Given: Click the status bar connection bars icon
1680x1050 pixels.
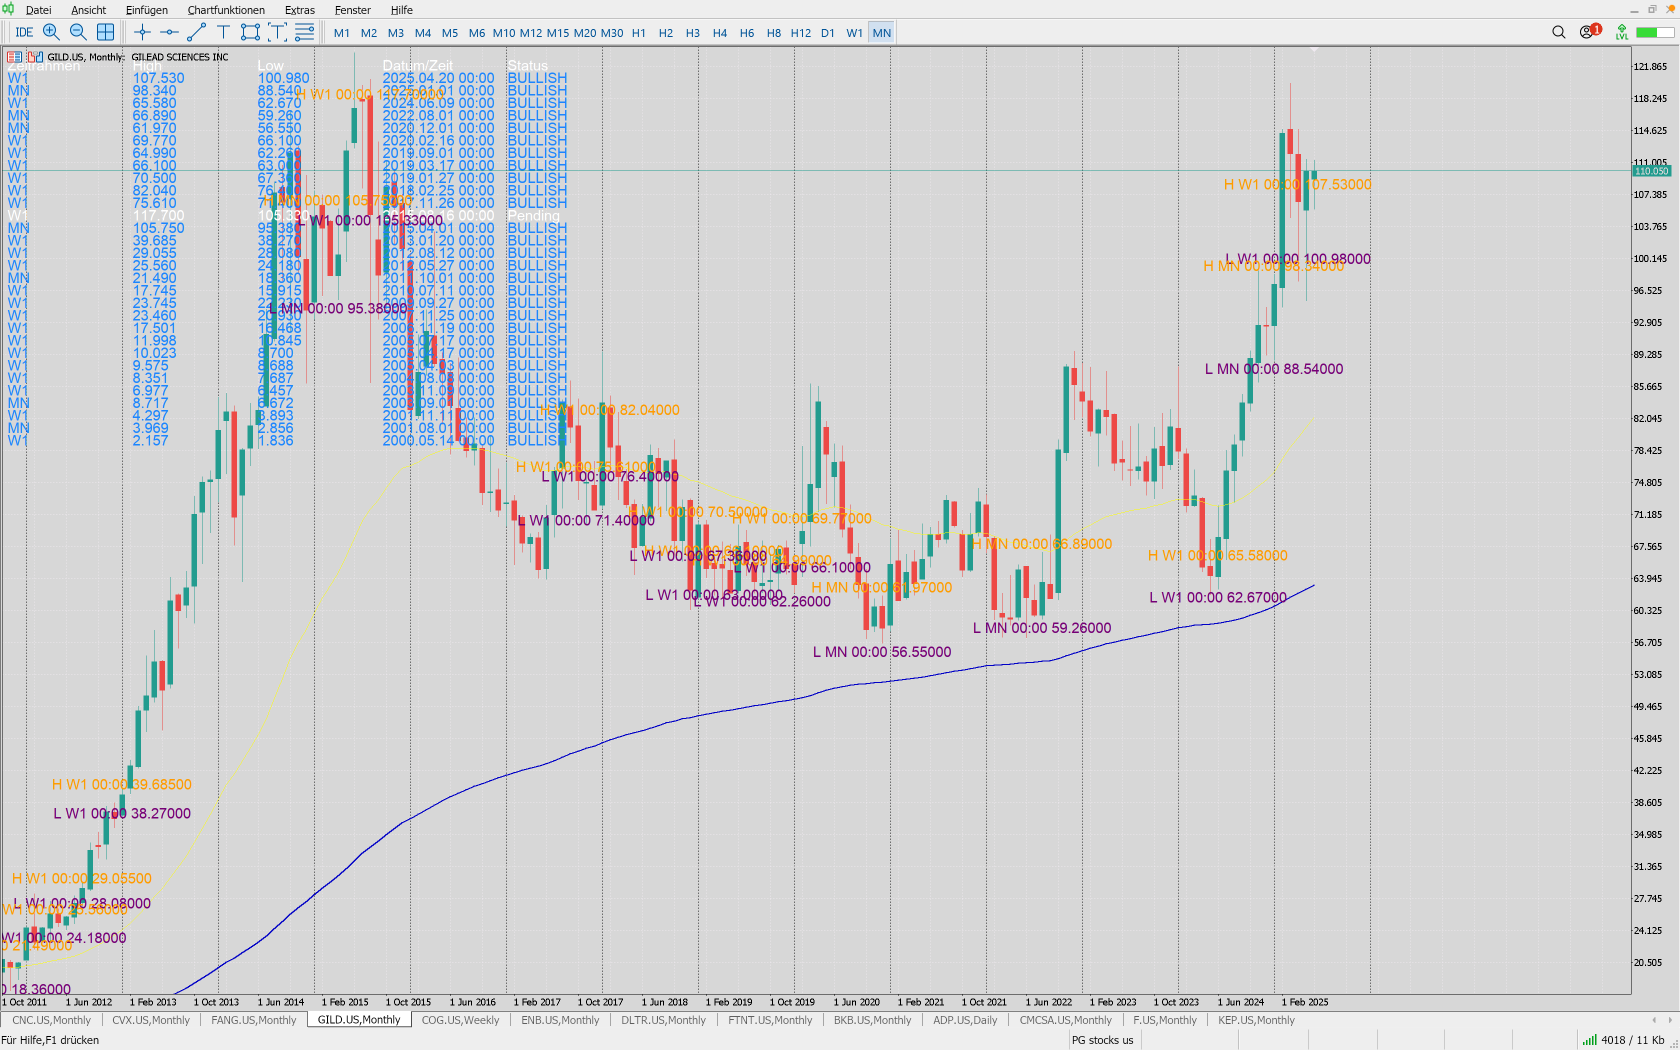Looking at the screenshot, I should pyautogui.click(x=1589, y=1040).
